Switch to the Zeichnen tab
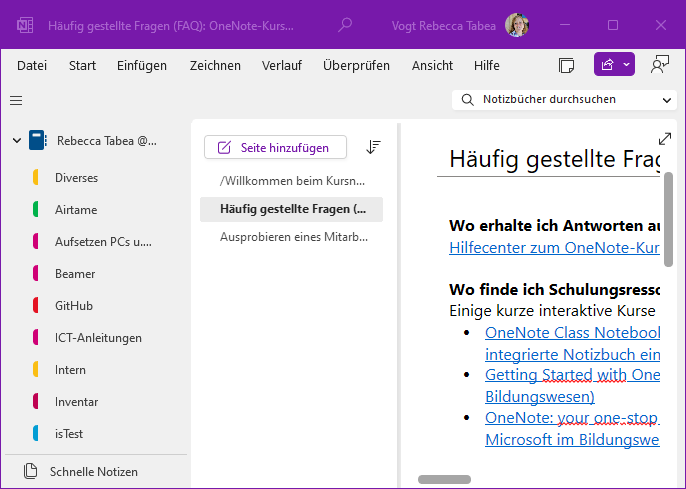Viewport: 686px width, 489px height. (215, 66)
